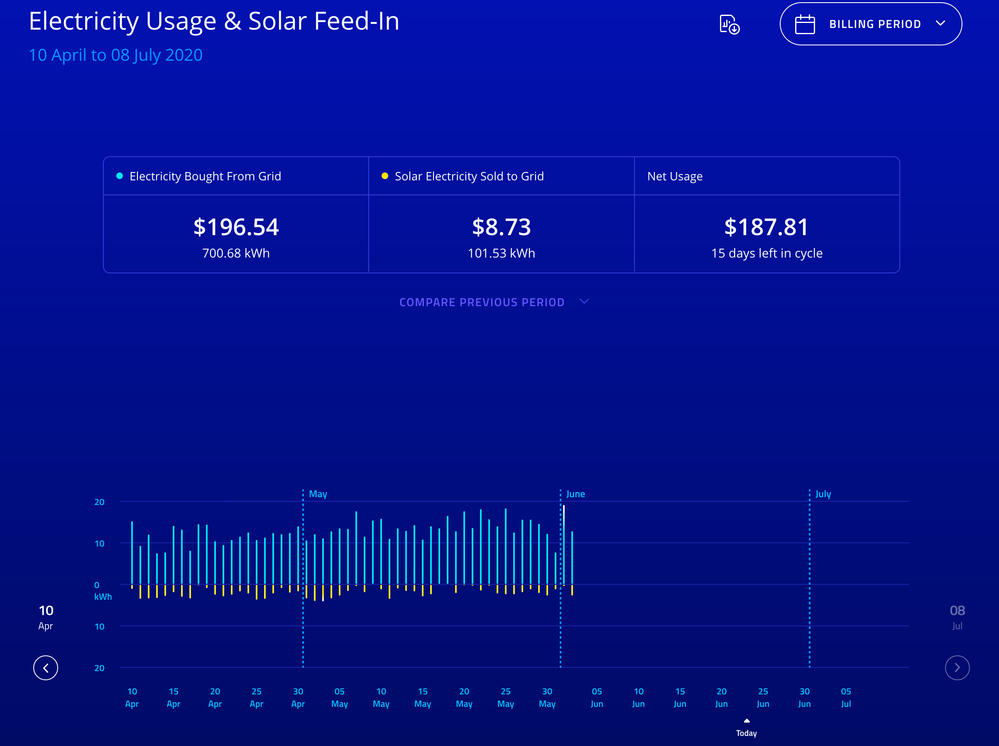
Task: Click the download usage data icon
Action: [730, 25]
